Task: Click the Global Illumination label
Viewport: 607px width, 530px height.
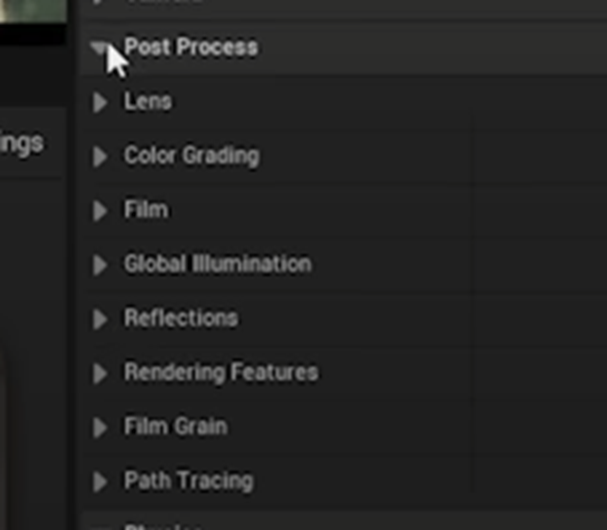Action: click(x=217, y=264)
